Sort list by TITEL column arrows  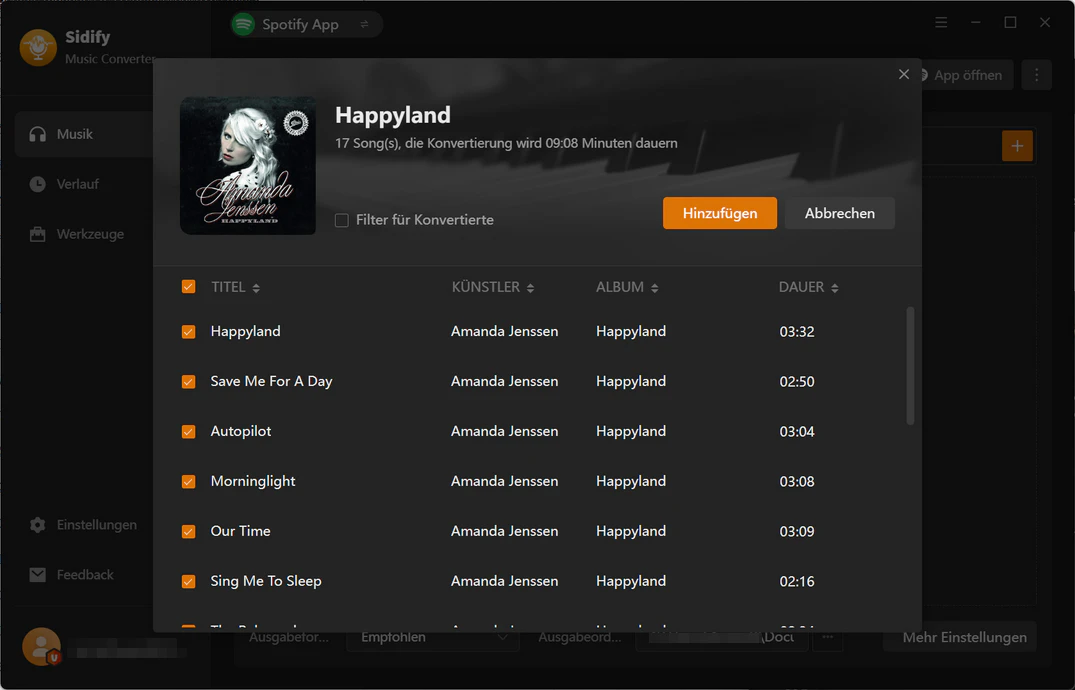(256, 288)
